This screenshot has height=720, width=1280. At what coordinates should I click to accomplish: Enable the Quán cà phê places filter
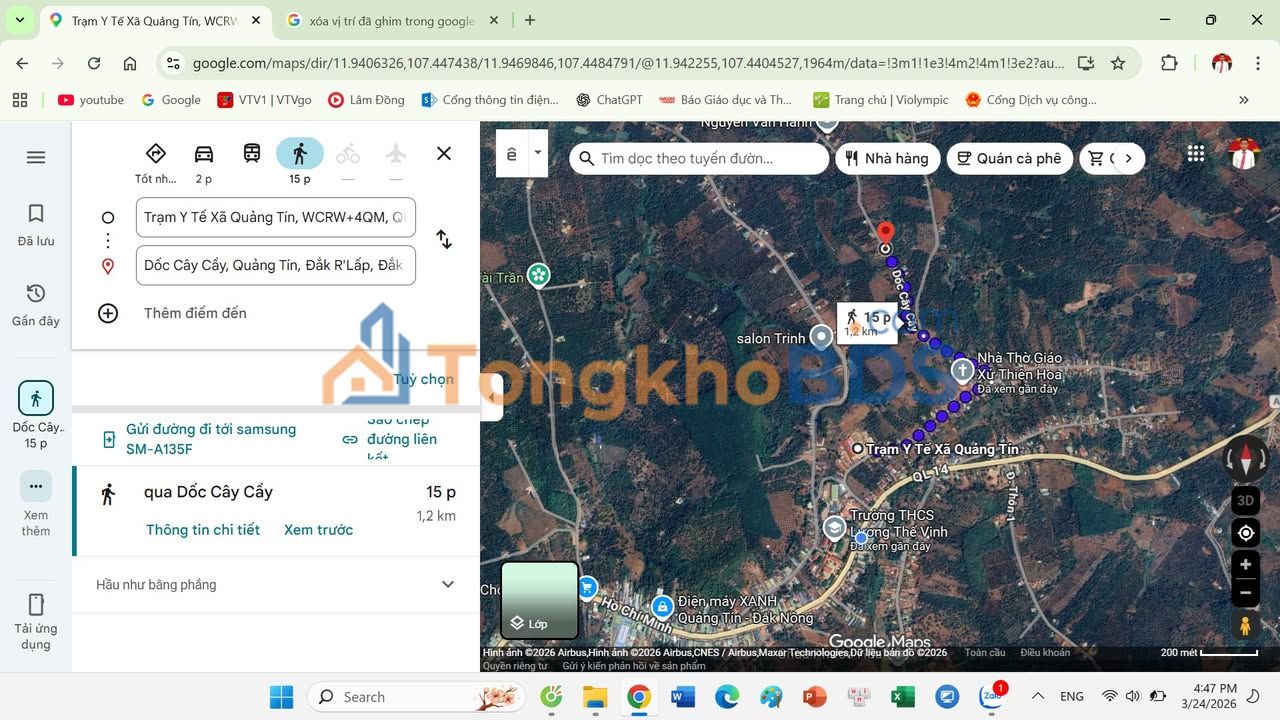coord(1010,158)
